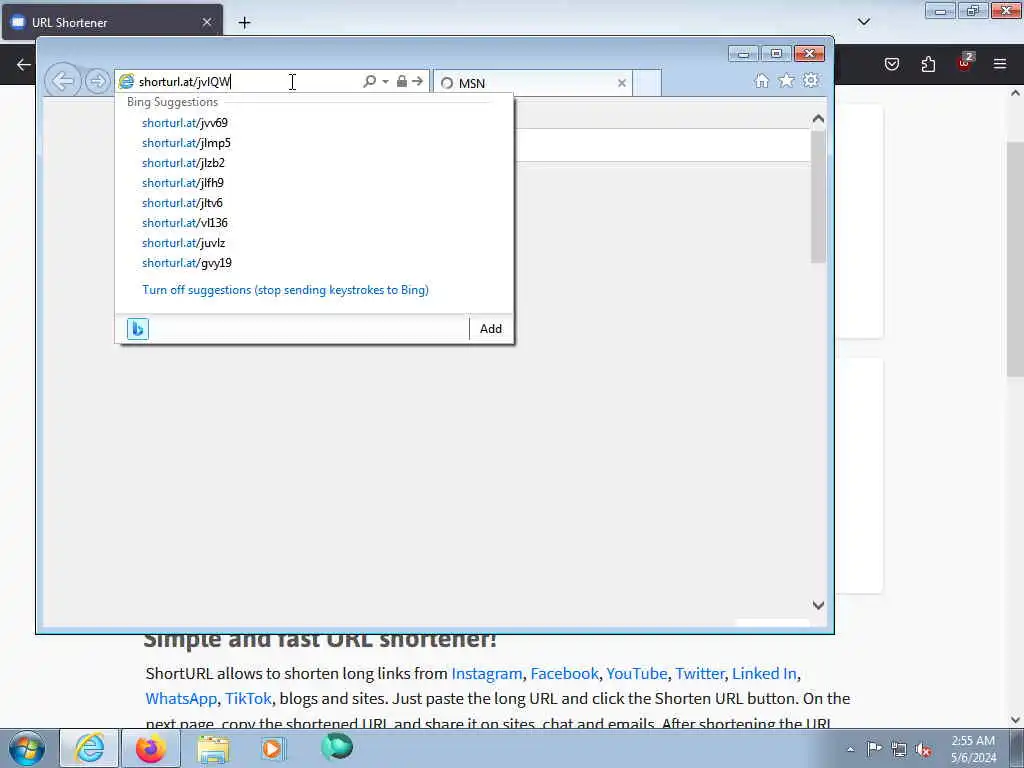Open the Windows Explorer folder taskbar icon
The width and height of the screenshot is (1024, 768).
click(x=213, y=749)
